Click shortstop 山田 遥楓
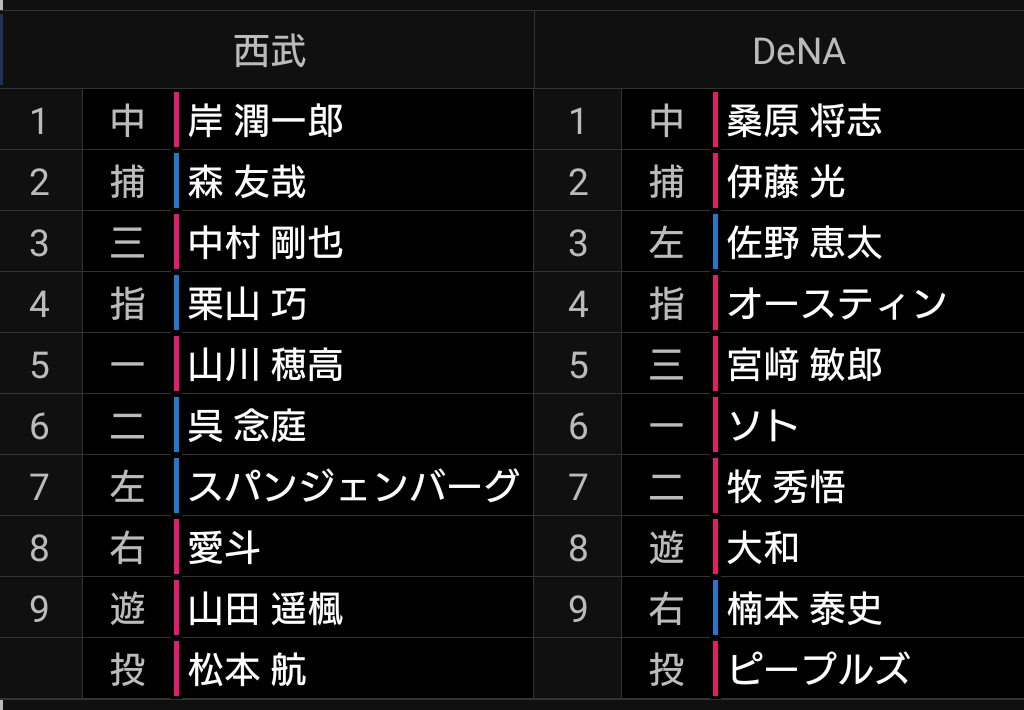 click(266, 609)
